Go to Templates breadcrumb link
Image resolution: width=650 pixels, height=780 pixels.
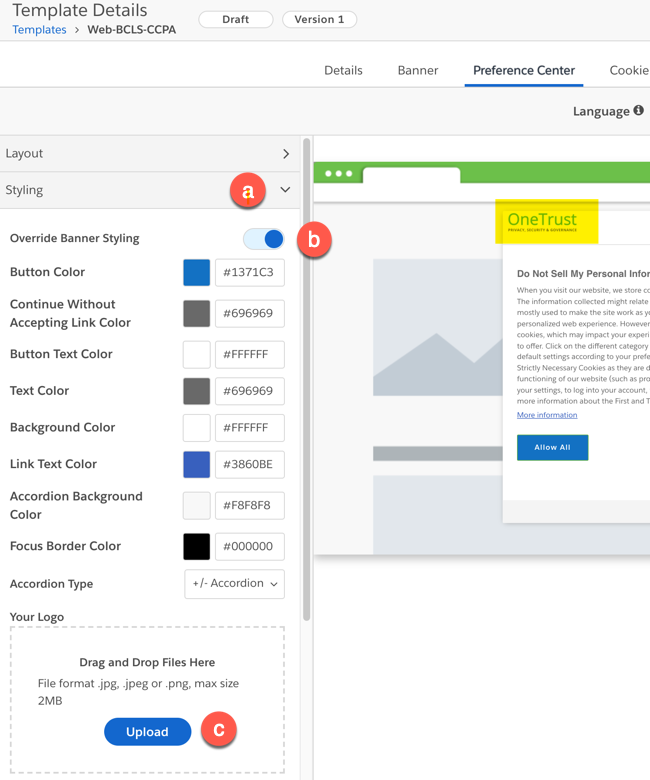click(39, 30)
